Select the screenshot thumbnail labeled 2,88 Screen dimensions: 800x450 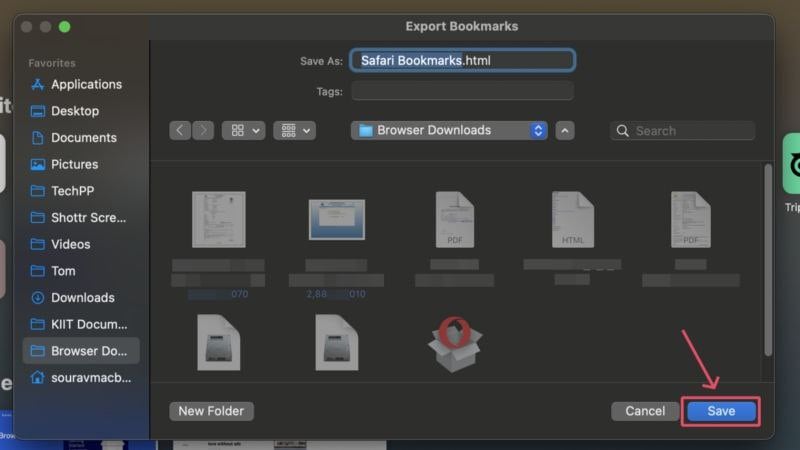[x=337, y=219]
